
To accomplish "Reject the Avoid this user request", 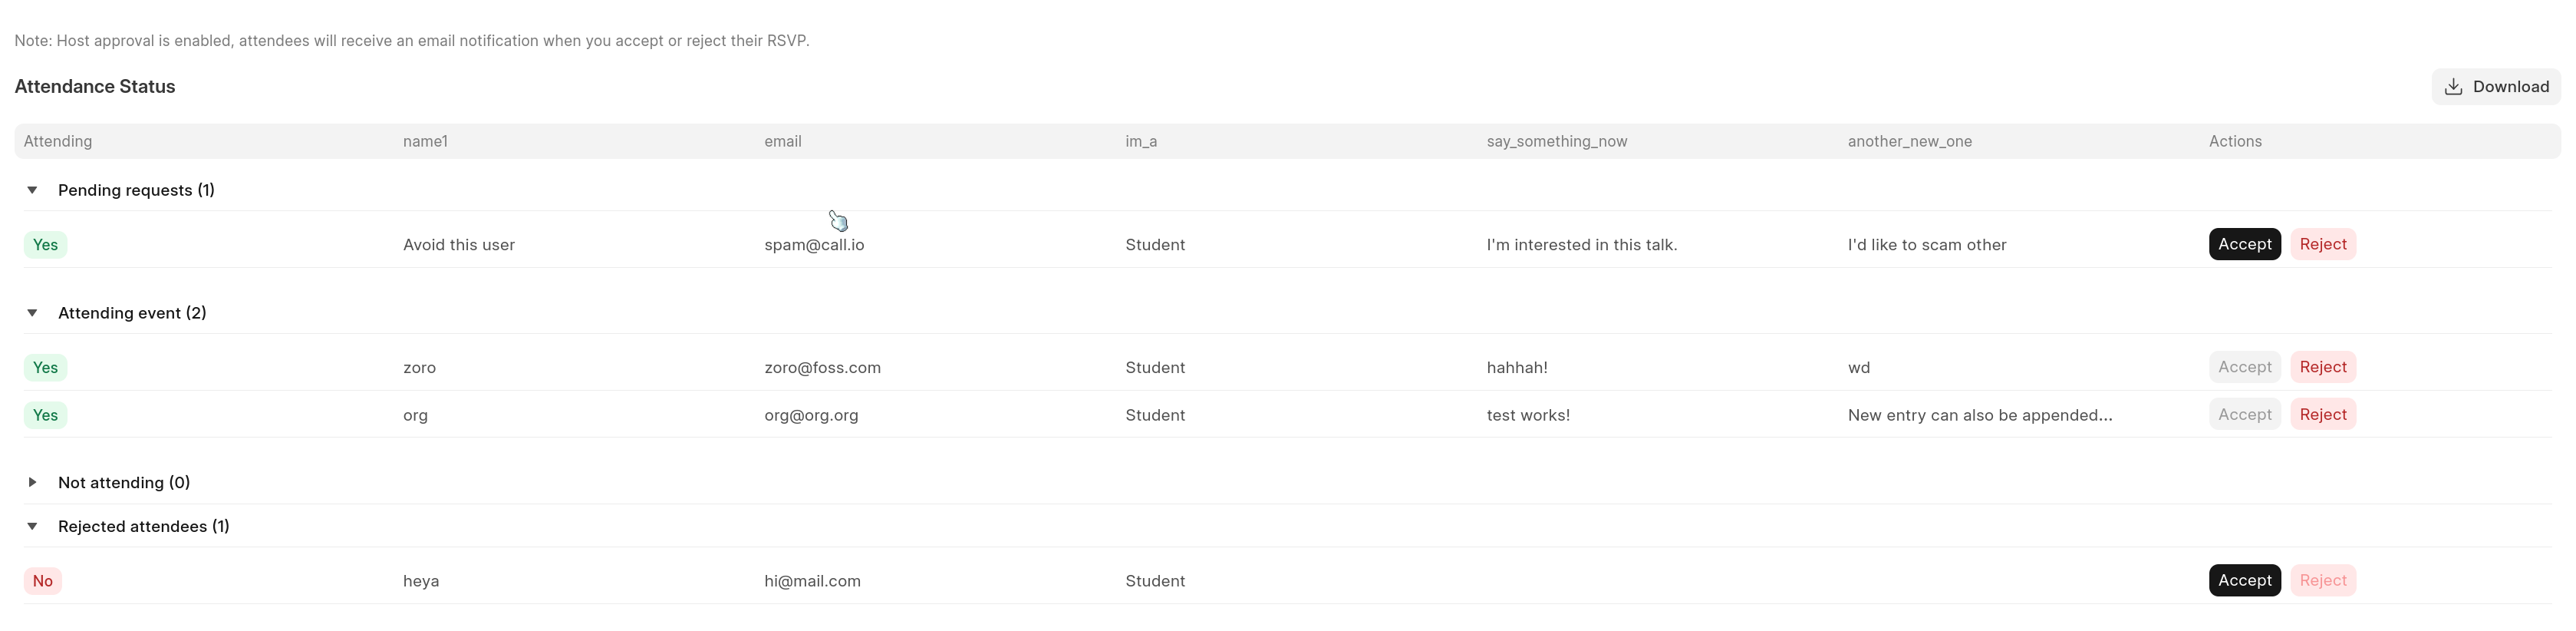I will click(2322, 244).
